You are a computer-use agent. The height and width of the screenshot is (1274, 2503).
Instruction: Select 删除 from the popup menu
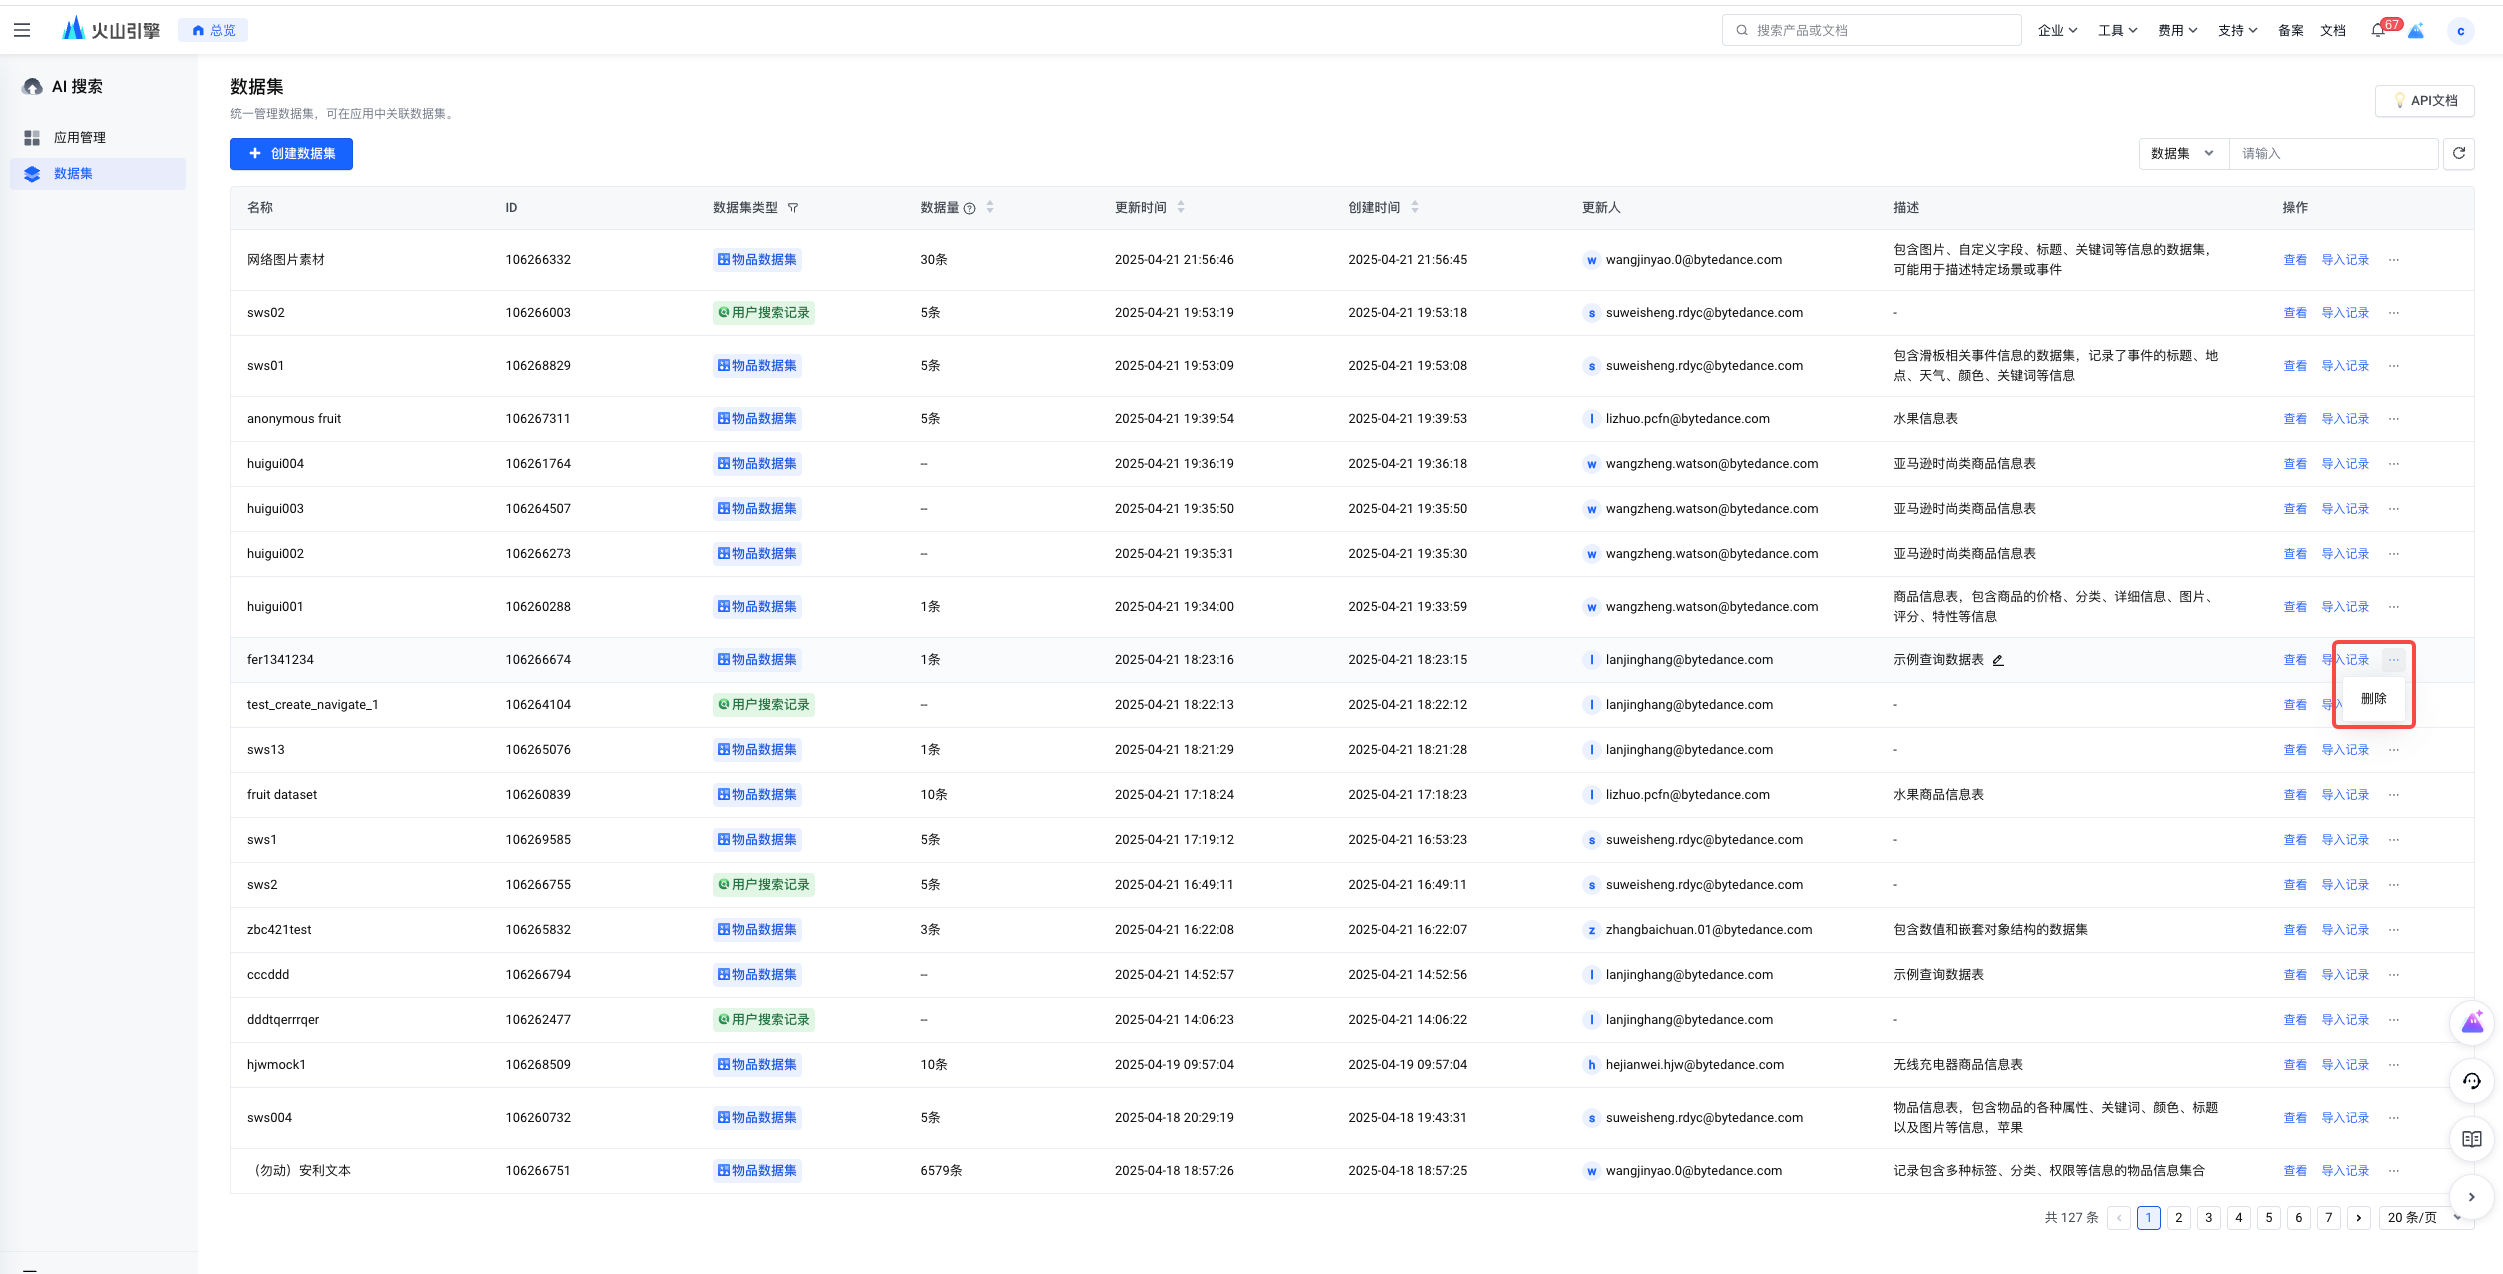click(x=2373, y=698)
